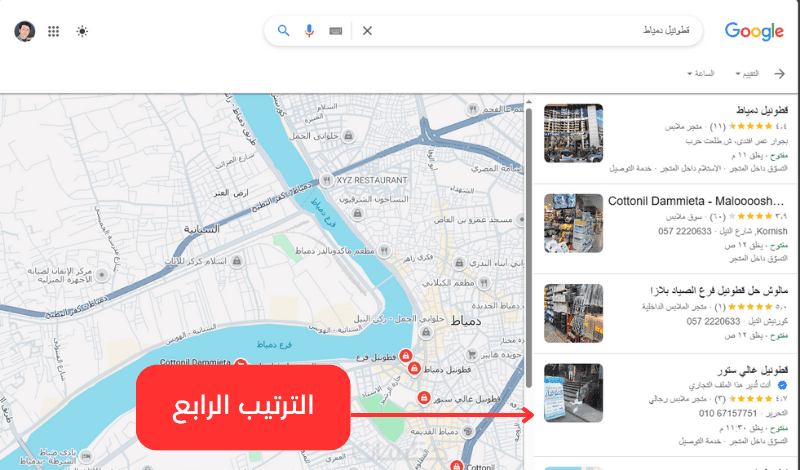Select مركز الإتقان لصيانه الأجهزه pin
This screenshot has height=470, width=800.
(x=102, y=275)
